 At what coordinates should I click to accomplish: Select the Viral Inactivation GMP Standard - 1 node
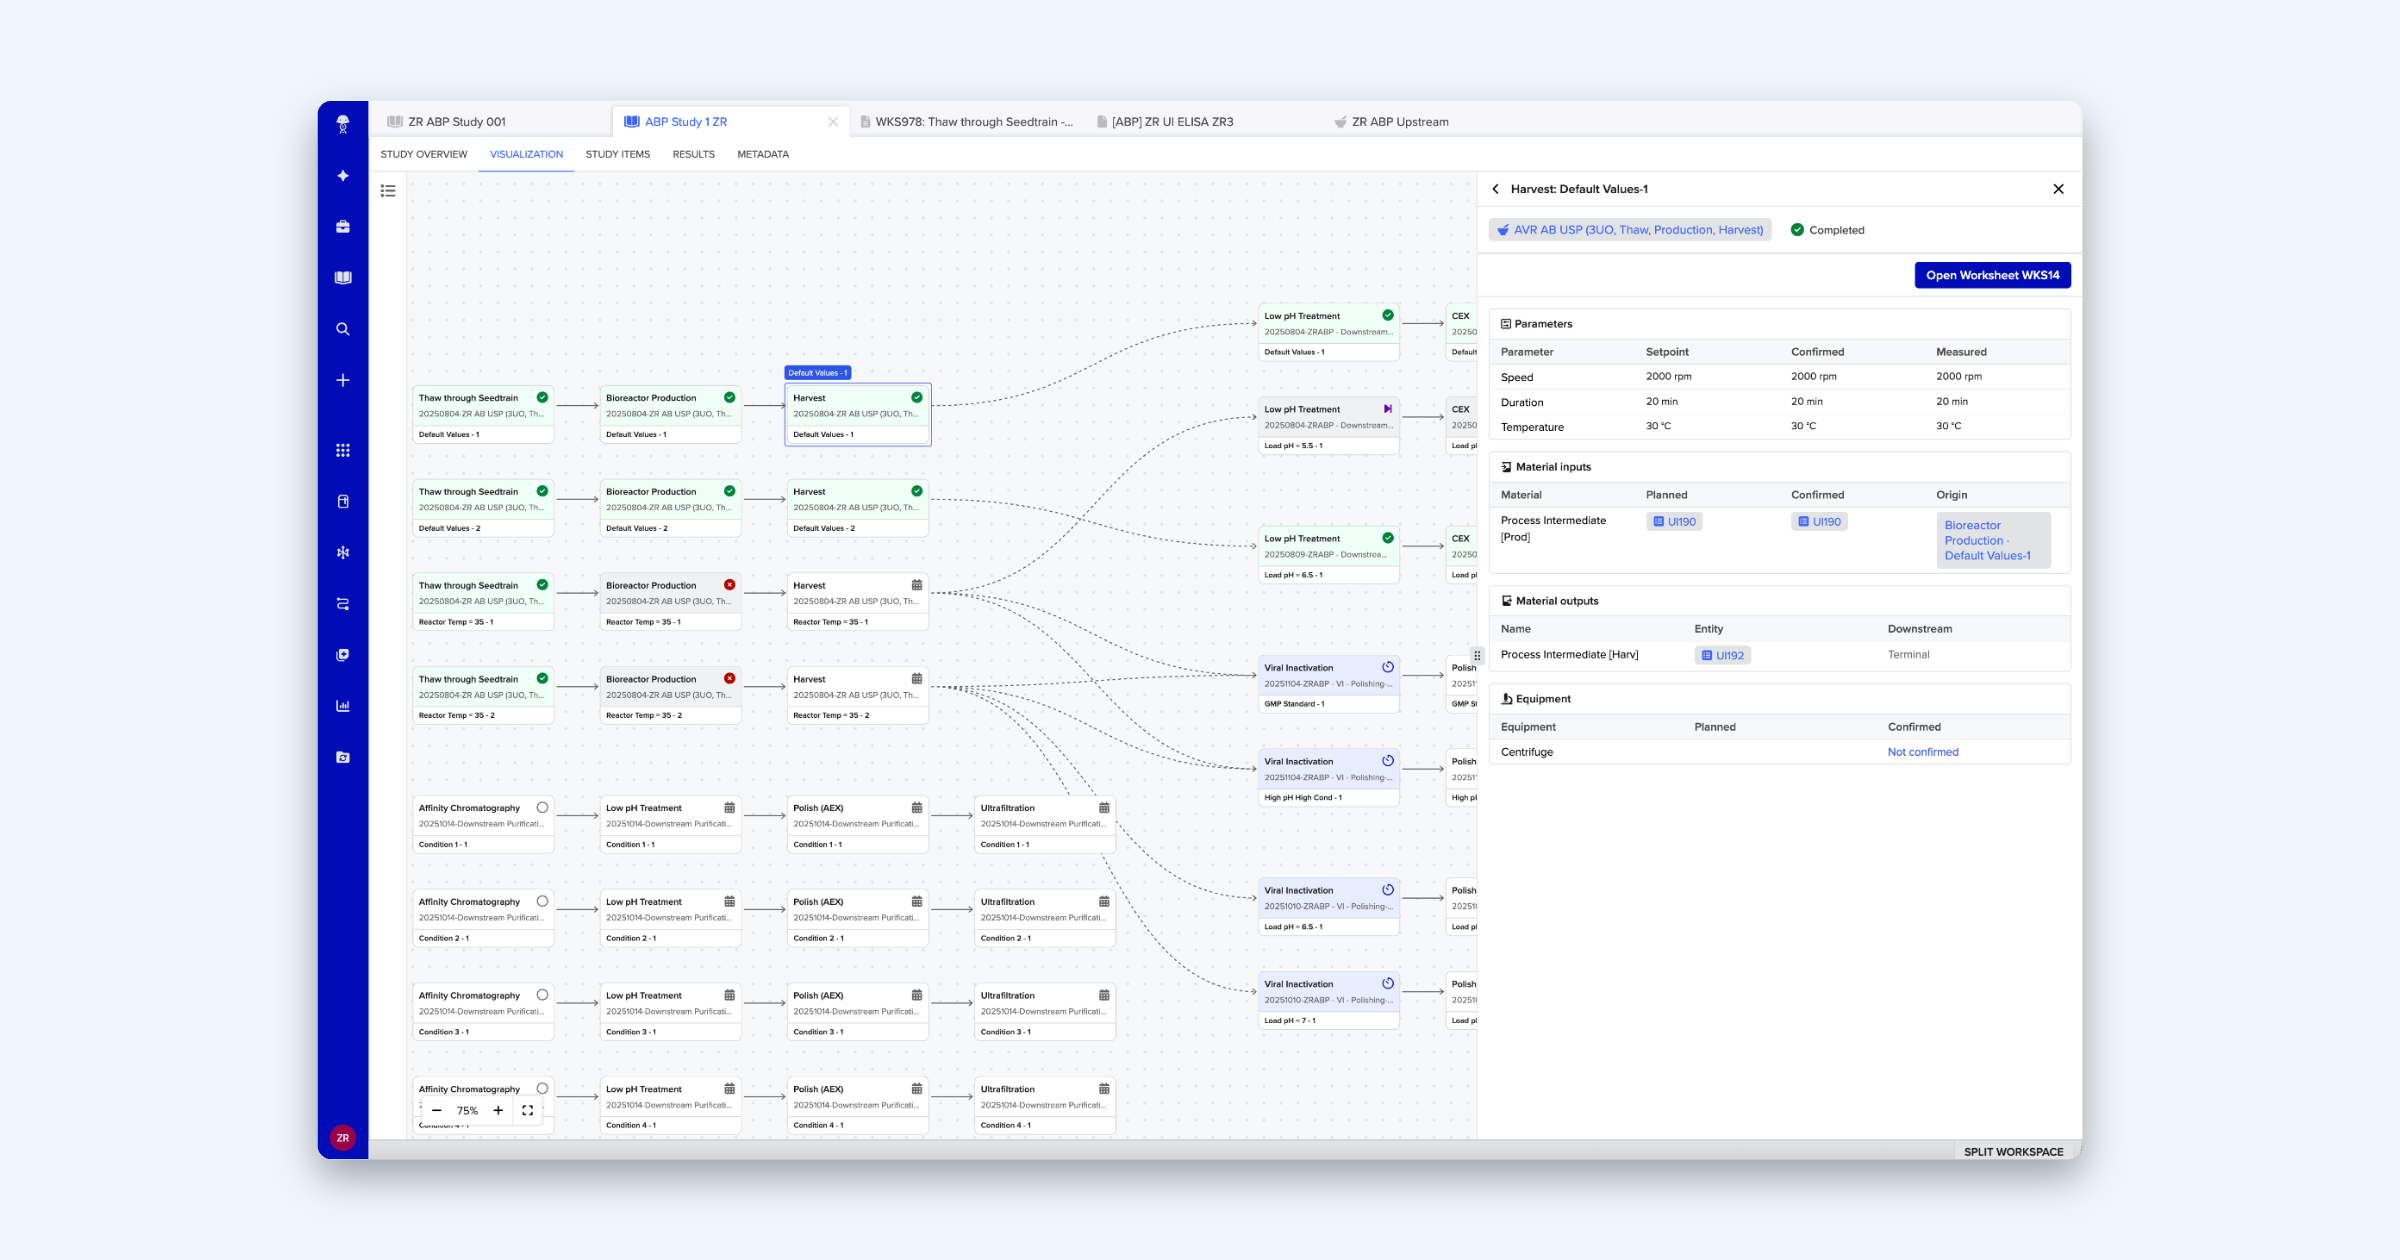pyautogui.click(x=1328, y=685)
